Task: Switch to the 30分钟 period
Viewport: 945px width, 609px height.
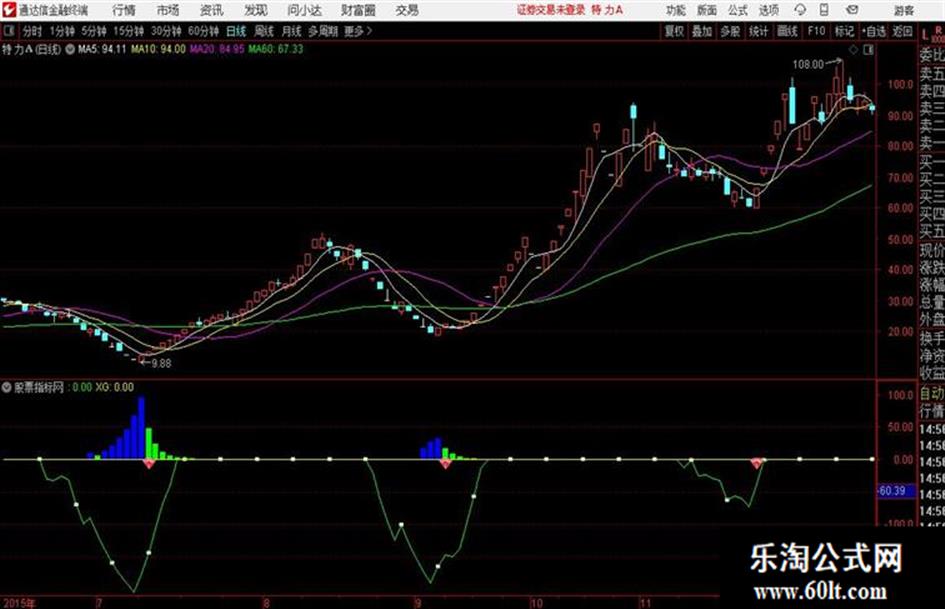Action: (x=166, y=31)
